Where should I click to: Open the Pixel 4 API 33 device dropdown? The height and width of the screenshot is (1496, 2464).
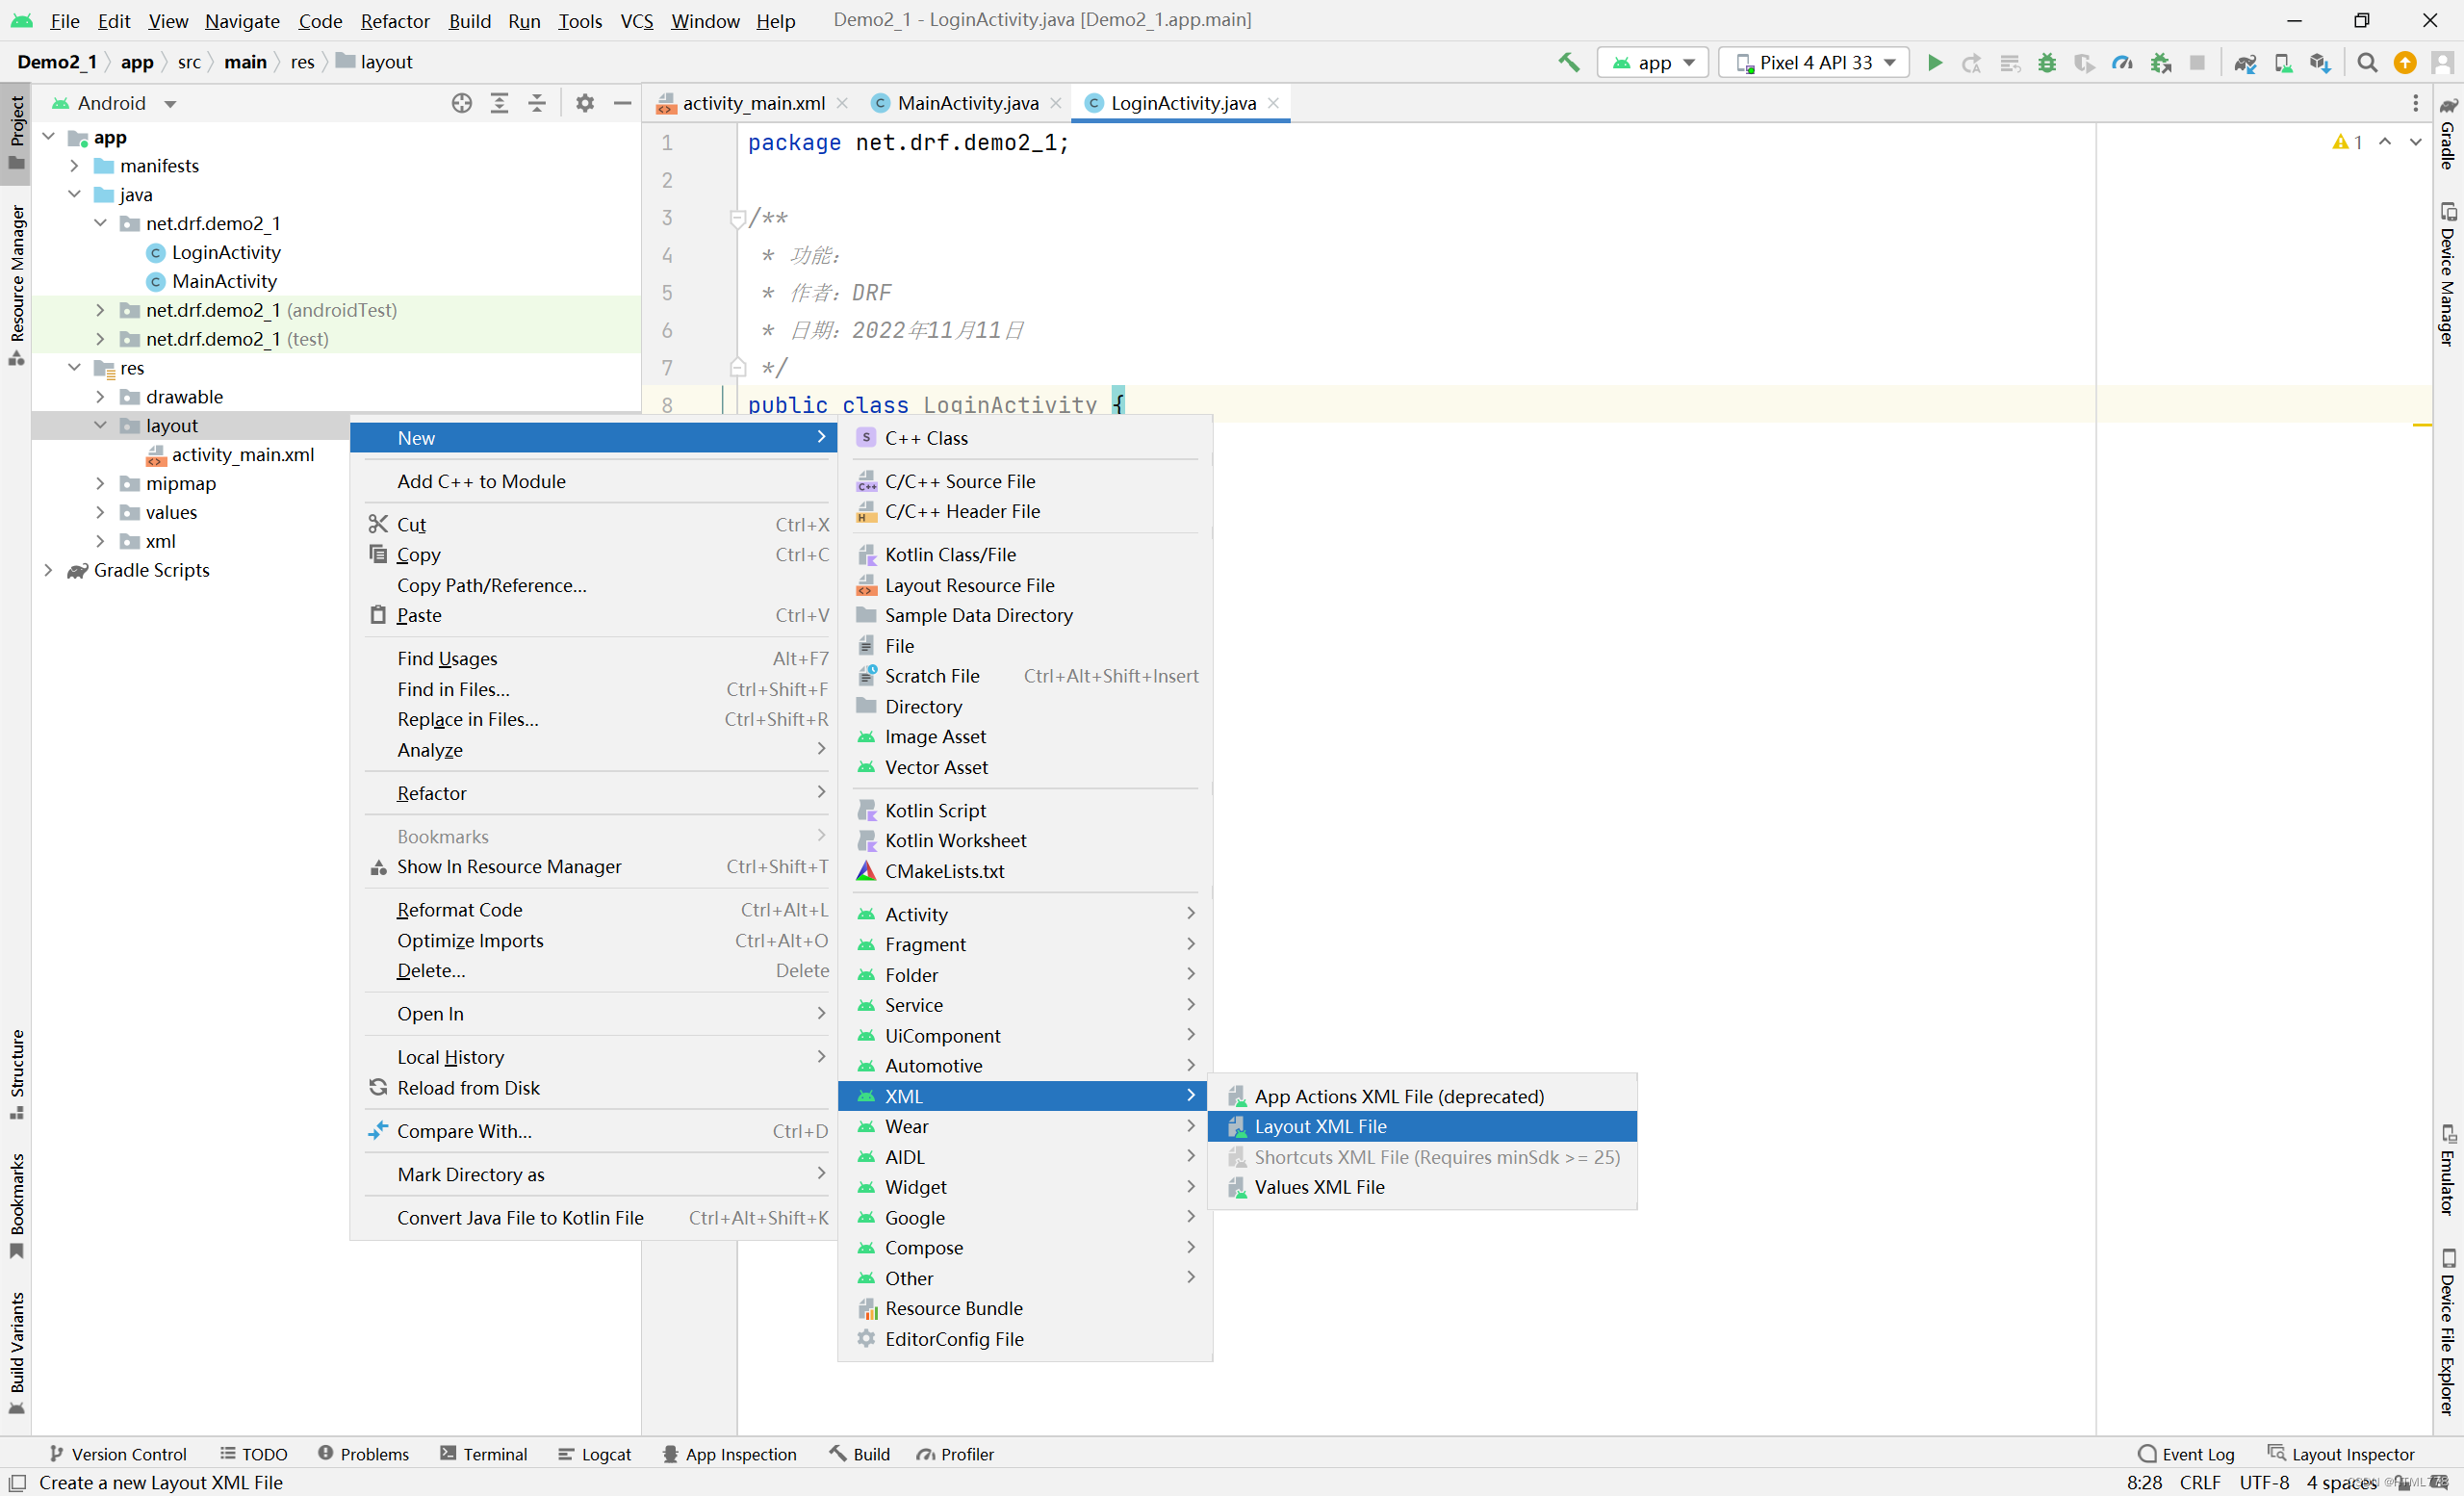tap(1813, 62)
